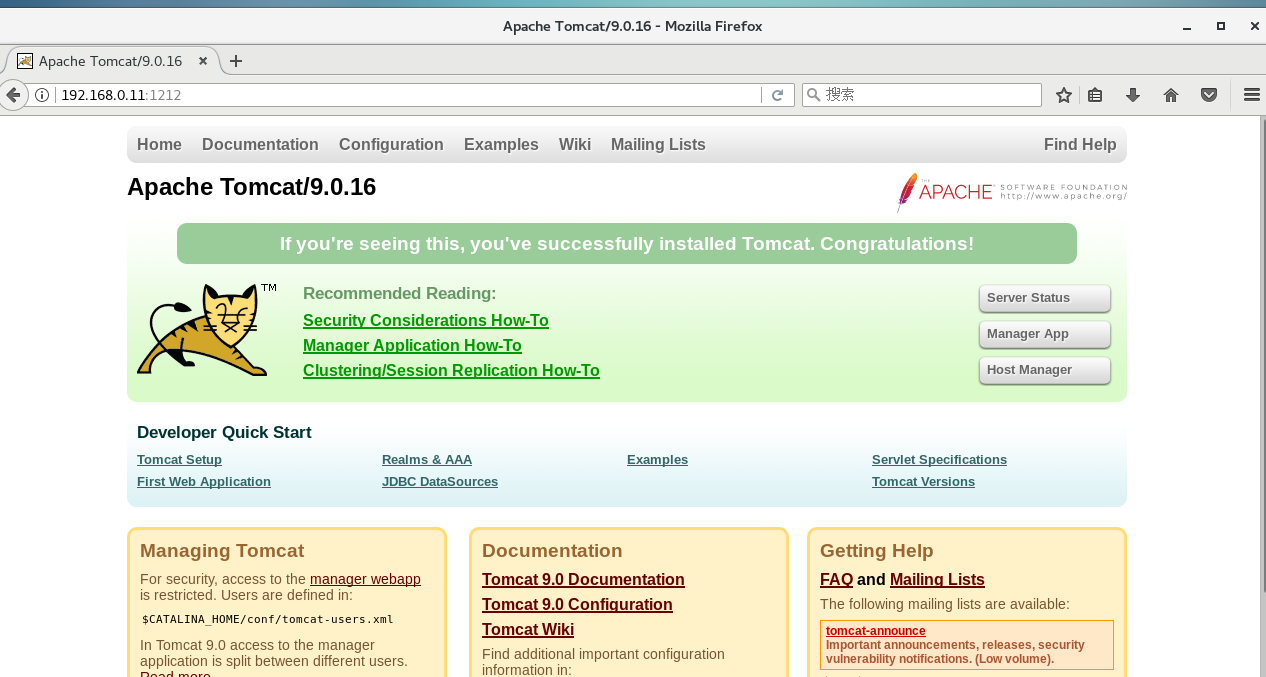
Task: Click the Host Manager button
Action: coord(1044,370)
